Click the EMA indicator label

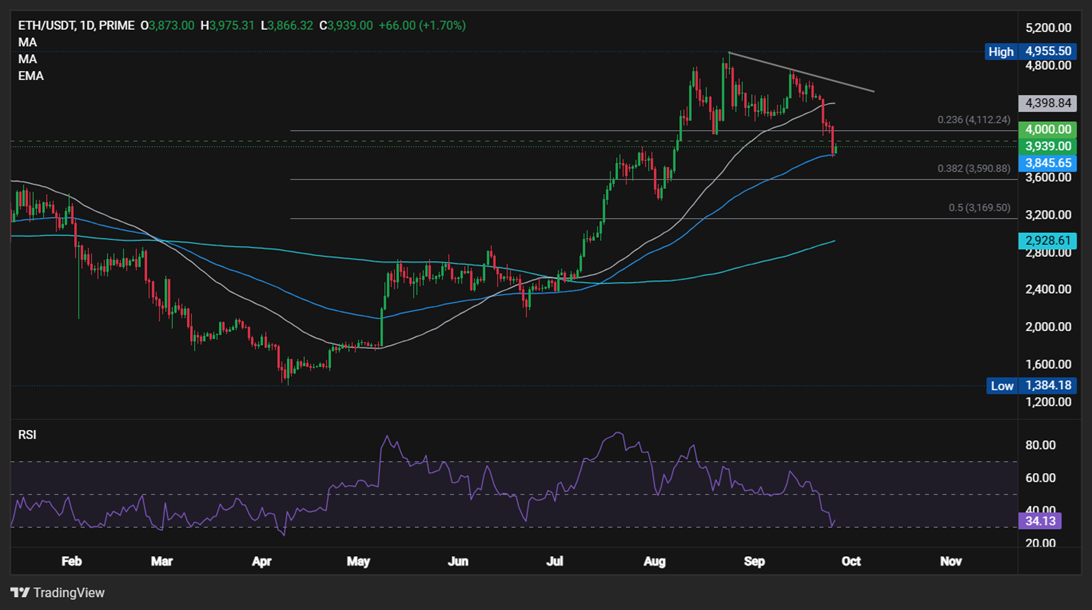point(30,76)
